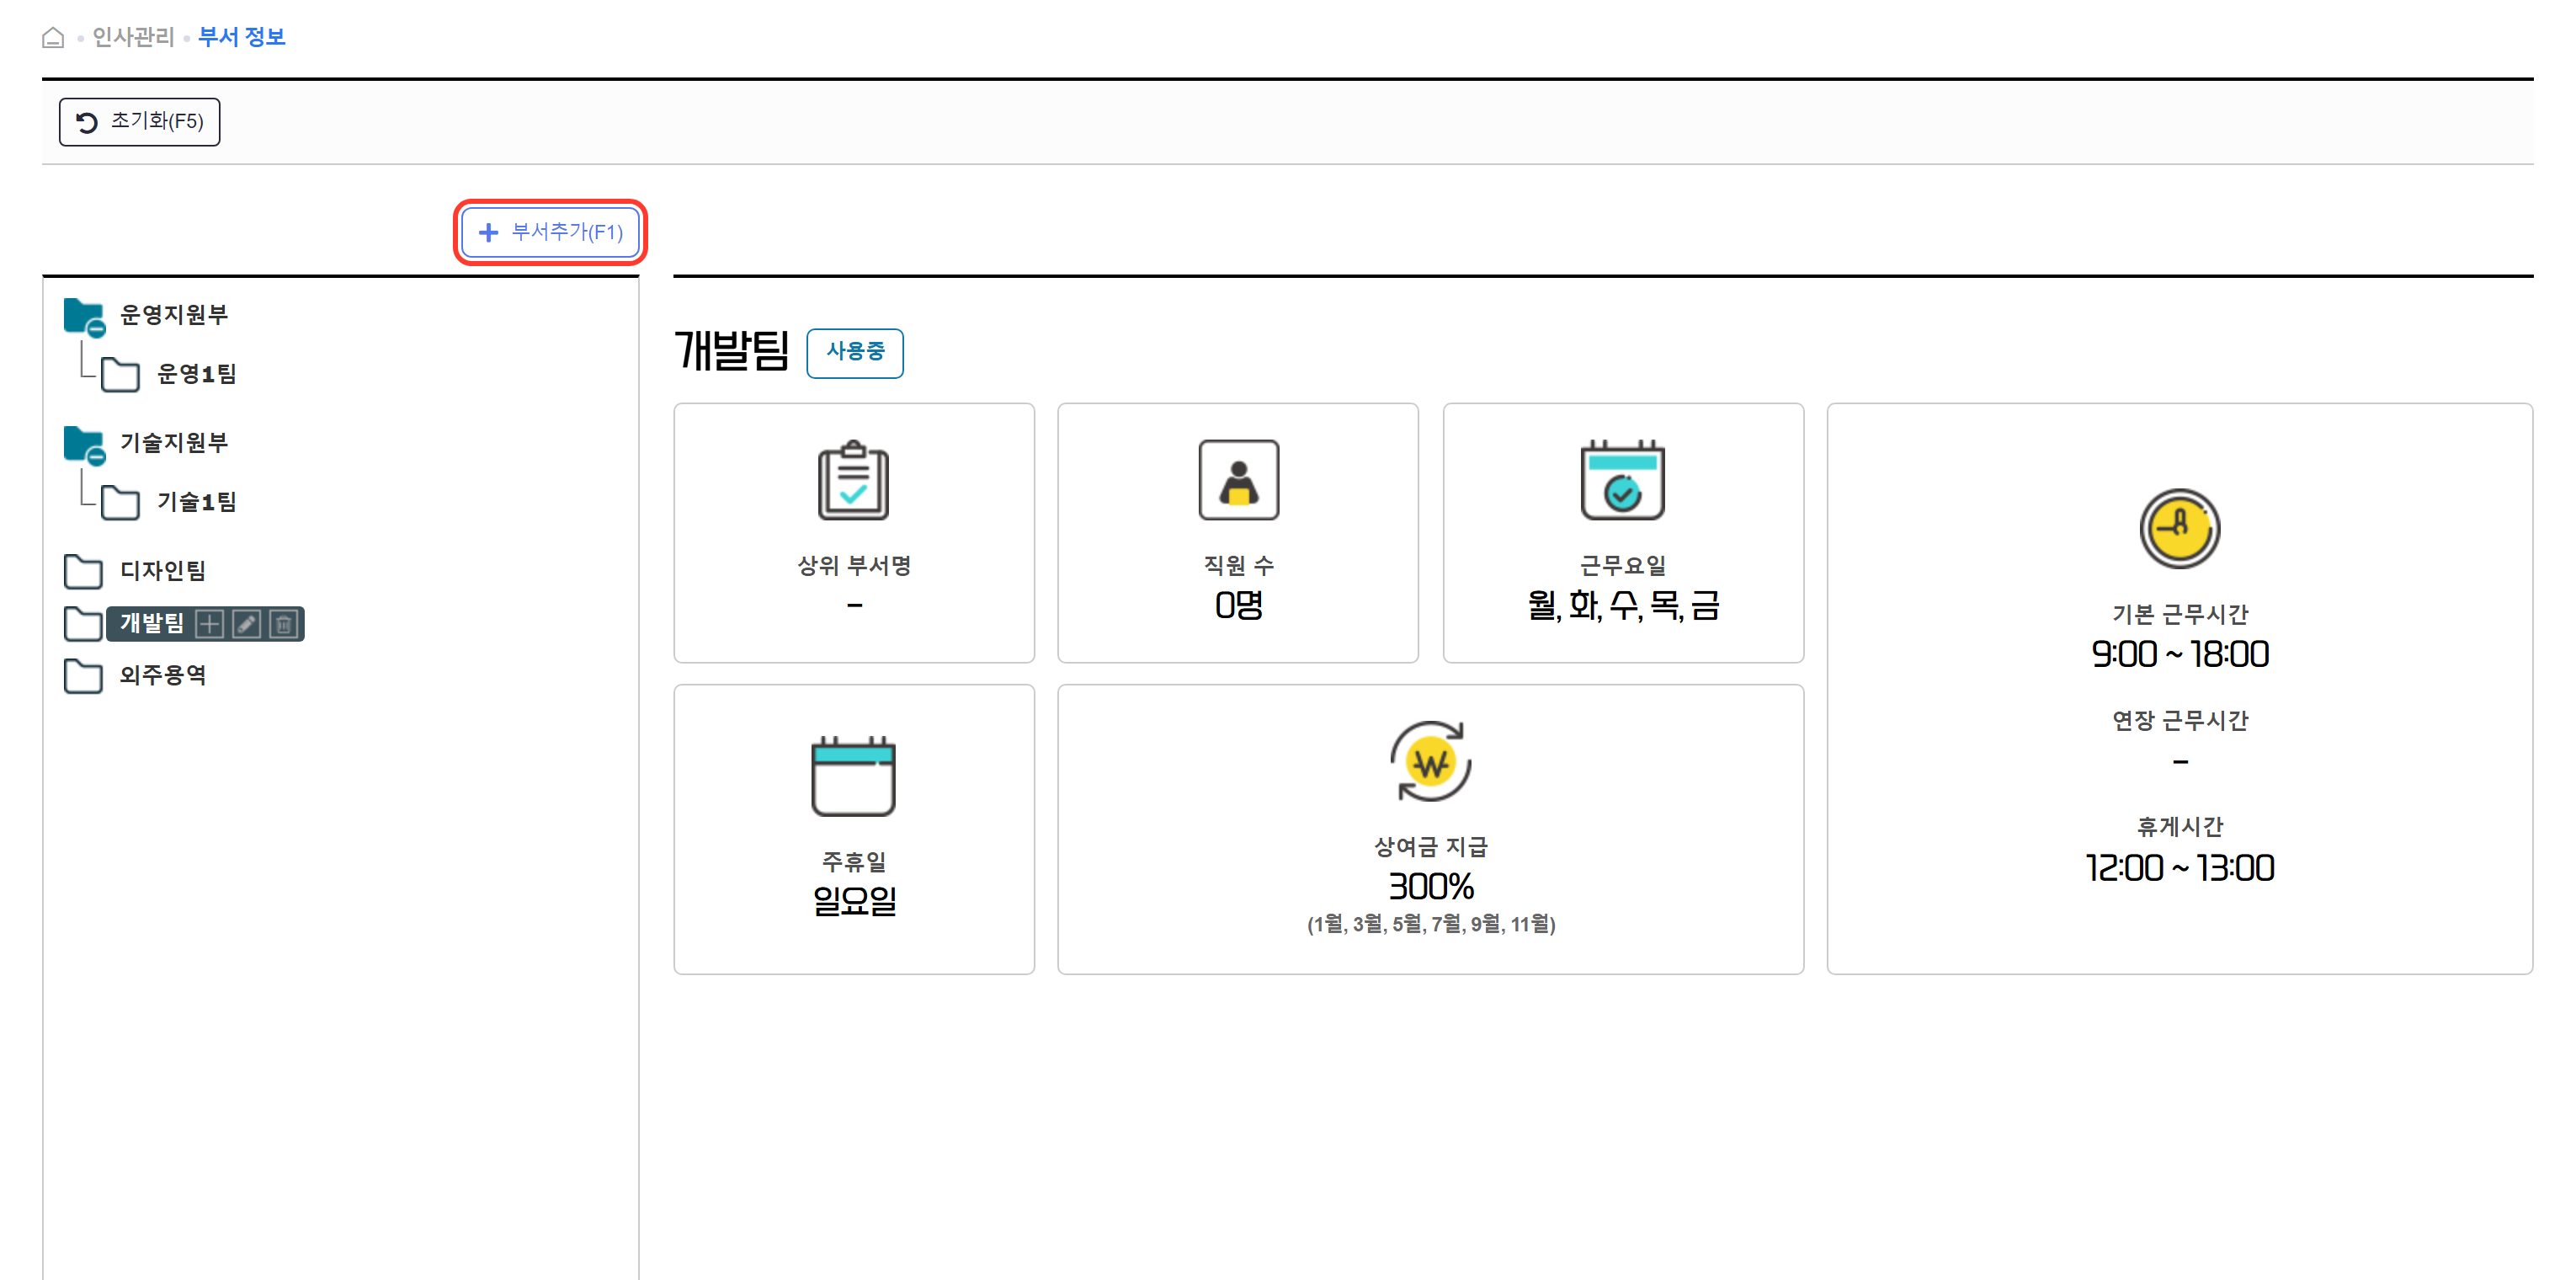Click the won coin icon for 상여금 지급
The width and height of the screenshot is (2576, 1280).
(x=1431, y=762)
